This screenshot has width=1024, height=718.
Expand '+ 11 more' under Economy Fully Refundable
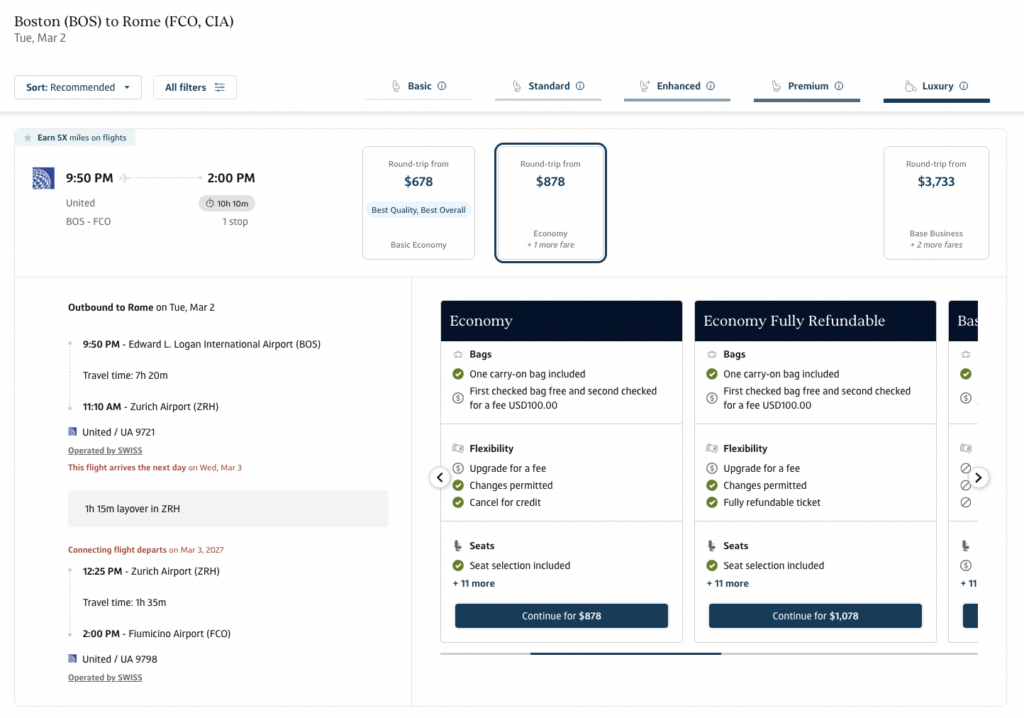tap(727, 583)
